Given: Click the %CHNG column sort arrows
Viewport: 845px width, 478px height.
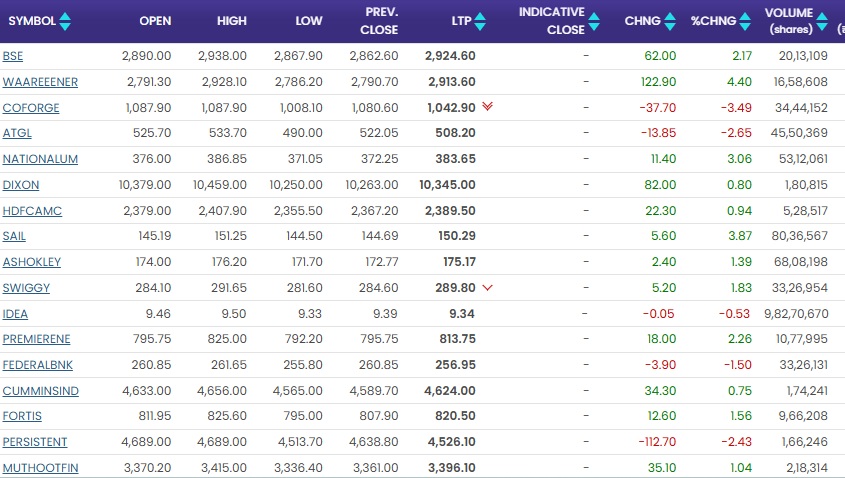Looking at the screenshot, I should pyautogui.click(x=746, y=21).
